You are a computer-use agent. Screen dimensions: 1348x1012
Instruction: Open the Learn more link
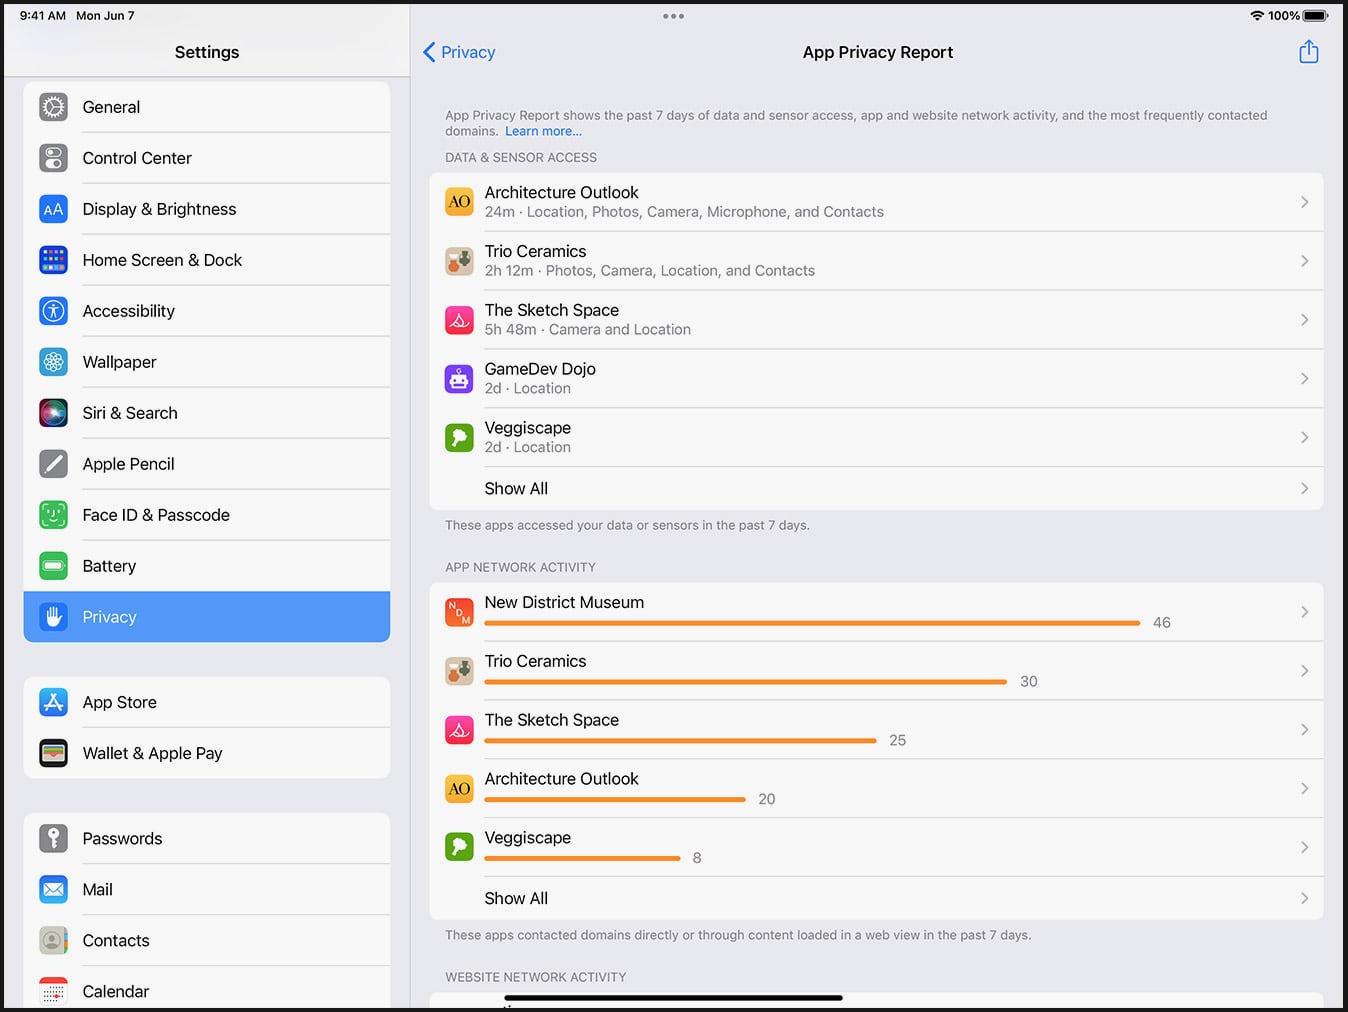tap(543, 131)
